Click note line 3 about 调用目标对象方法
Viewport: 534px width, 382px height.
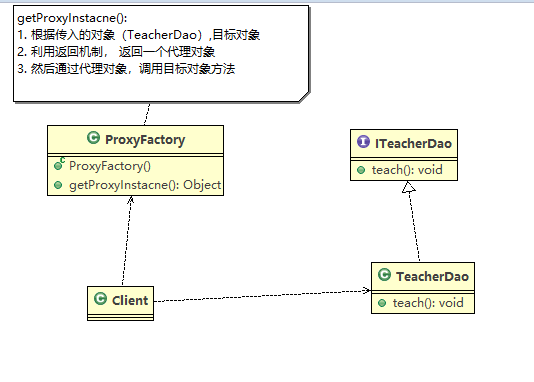(126, 69)
